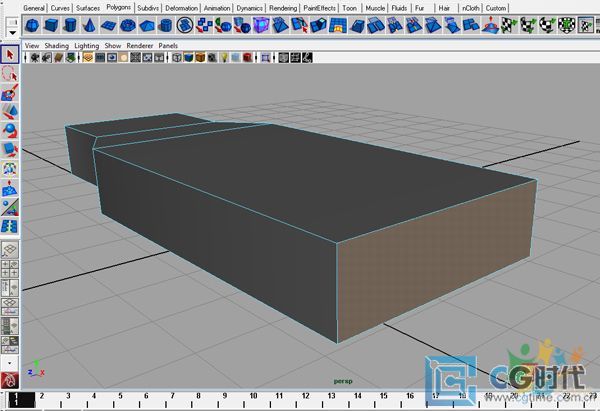Toggle the red cube shading icon
Viewport: 600px width, 411px height.
click(248, 58)
